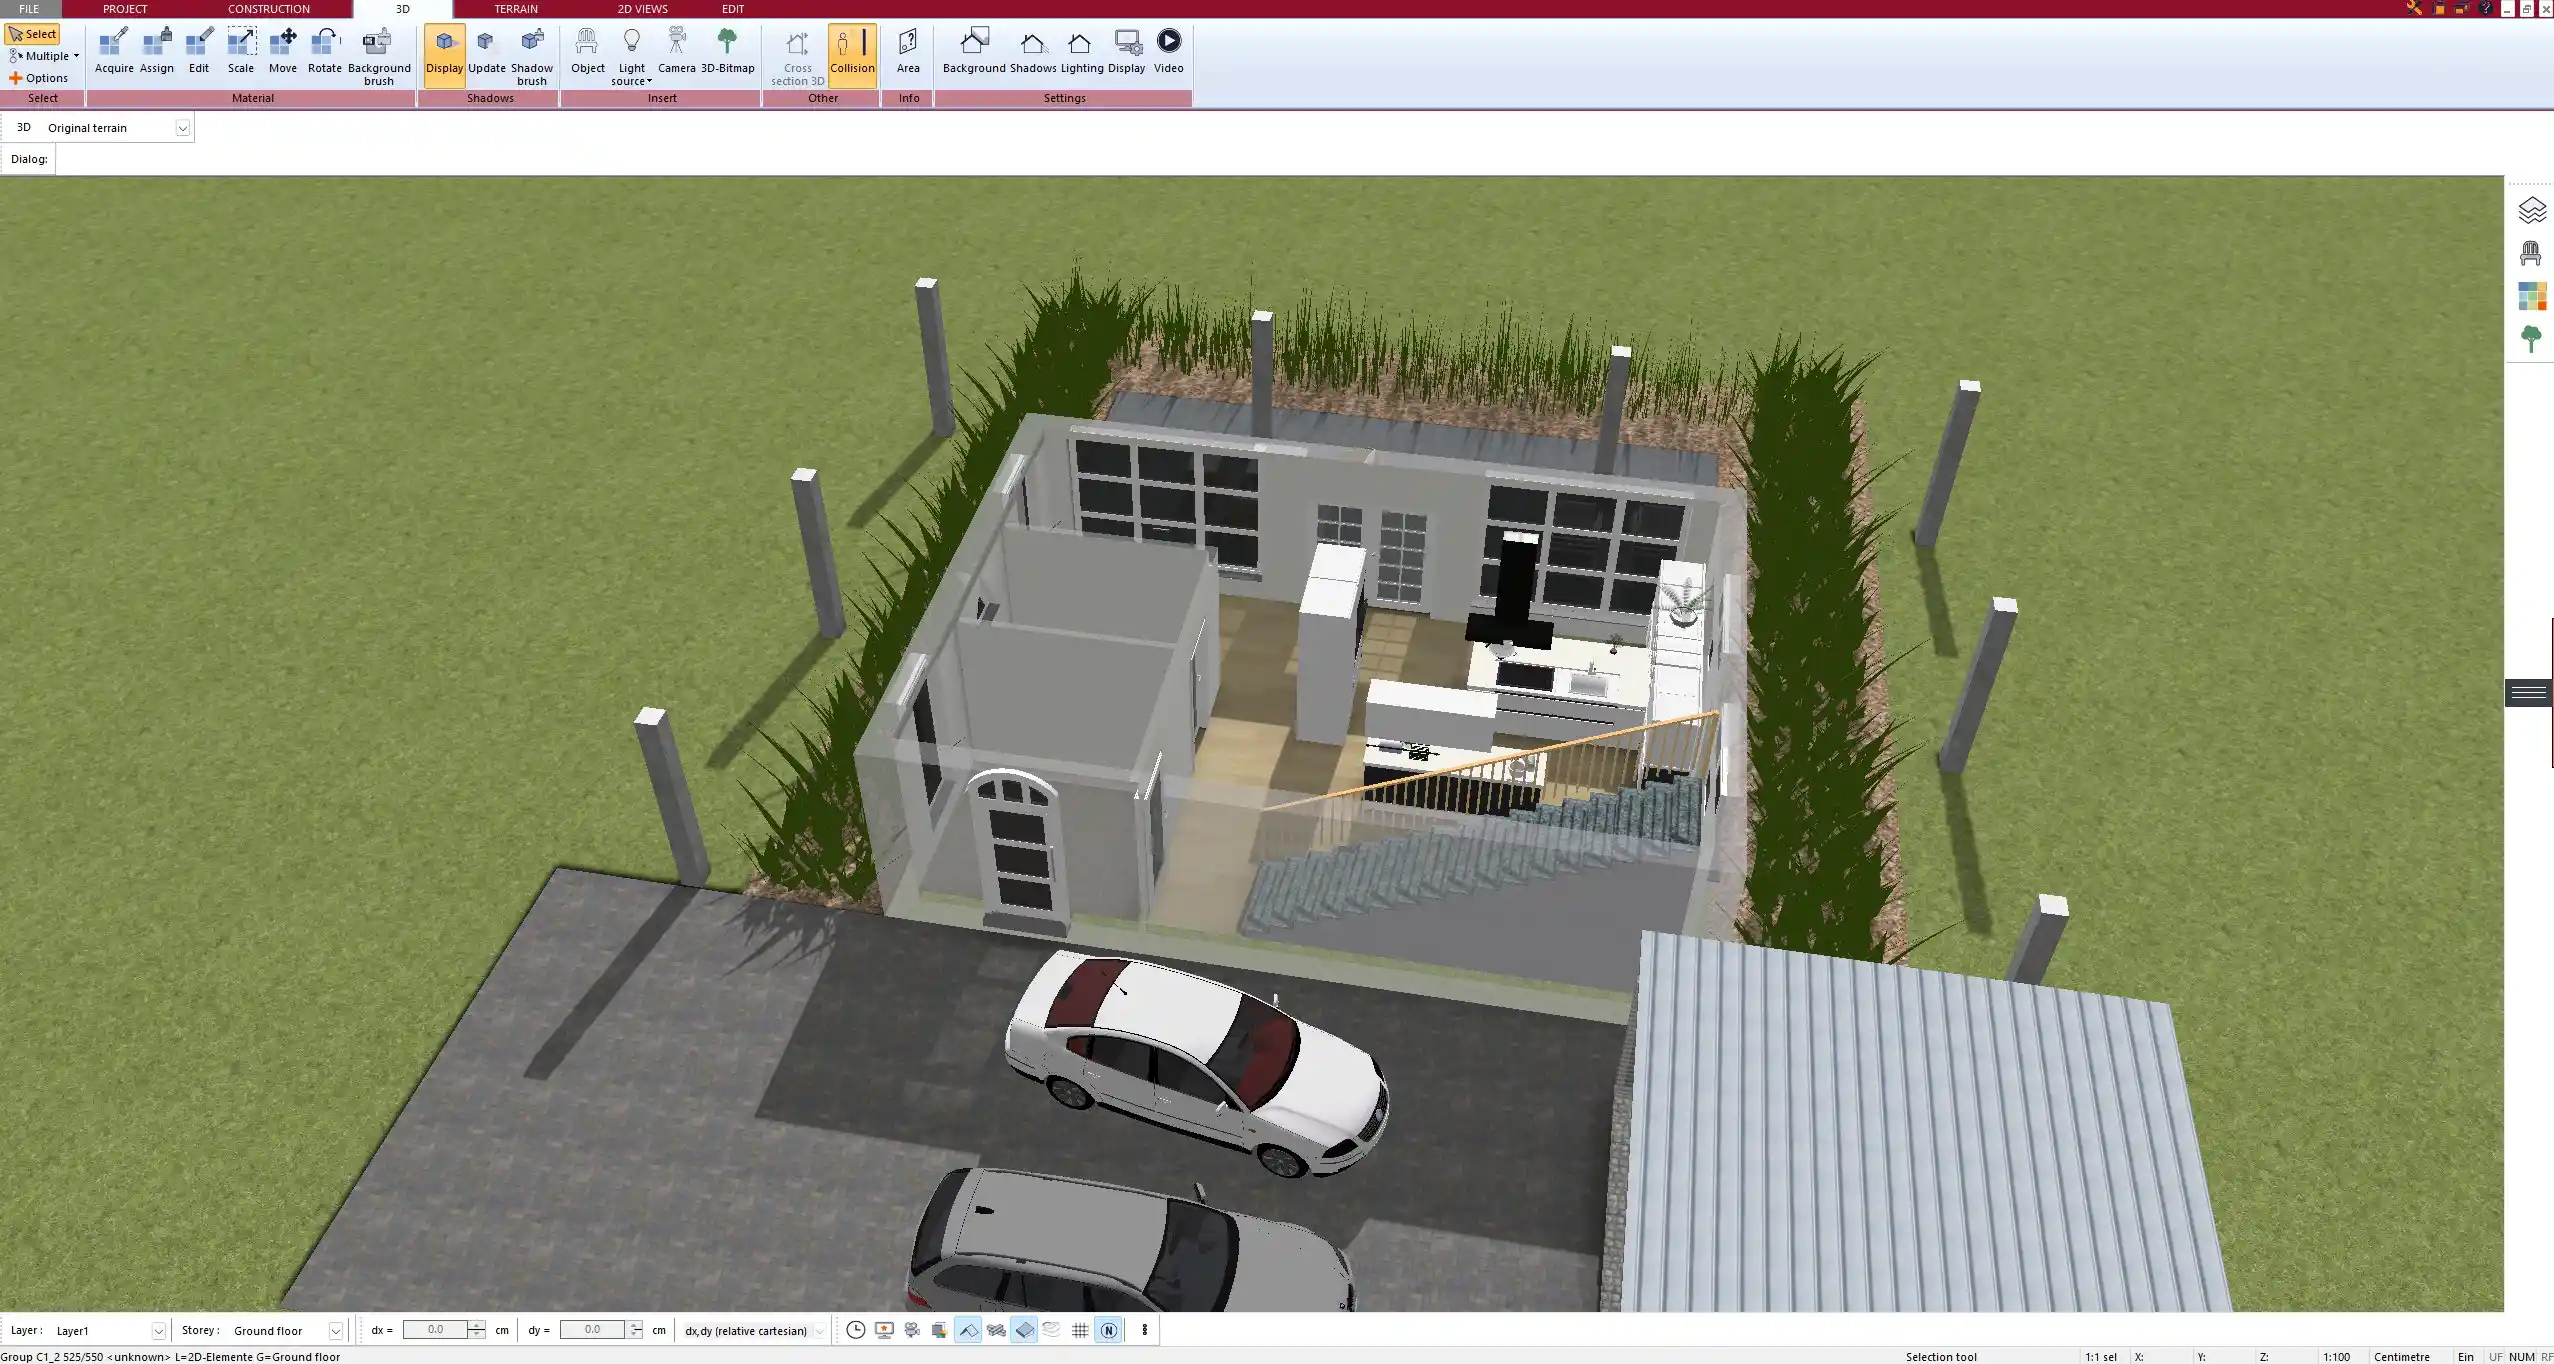
Task: Toggle the N north indicator button
Action: tap(1108, 1330)
